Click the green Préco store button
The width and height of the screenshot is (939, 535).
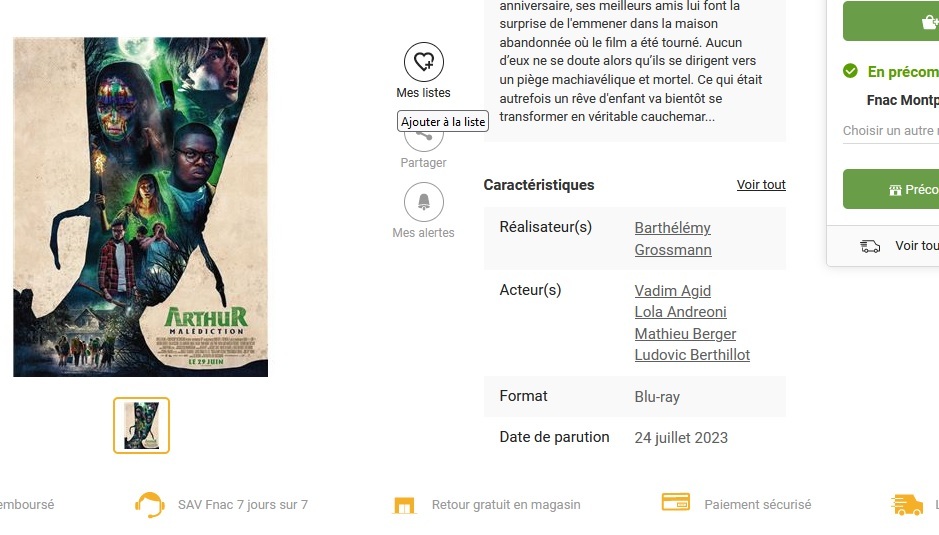pos(891,189)
